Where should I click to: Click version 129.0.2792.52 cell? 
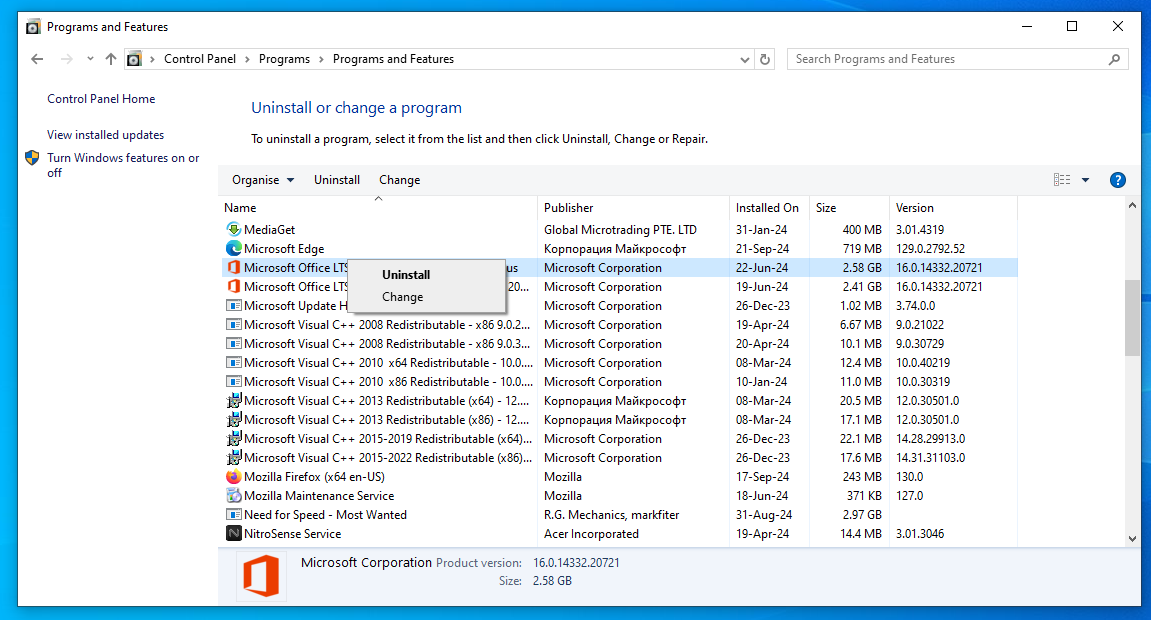click(930, 249)
